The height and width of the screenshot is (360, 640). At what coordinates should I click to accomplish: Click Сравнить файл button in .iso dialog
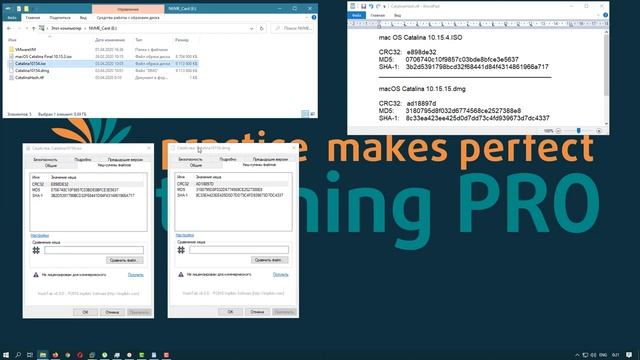(x=124, y=260)
